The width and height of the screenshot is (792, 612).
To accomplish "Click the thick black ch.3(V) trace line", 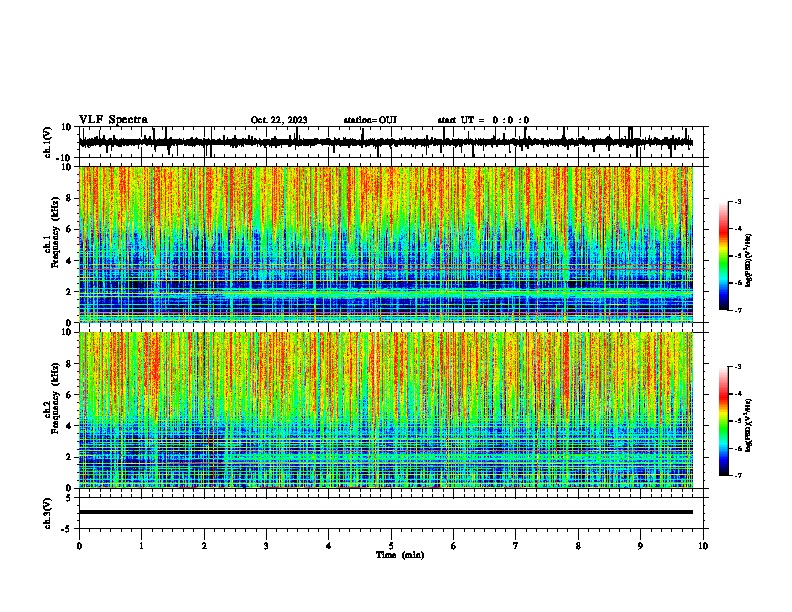I will [386, 512].
